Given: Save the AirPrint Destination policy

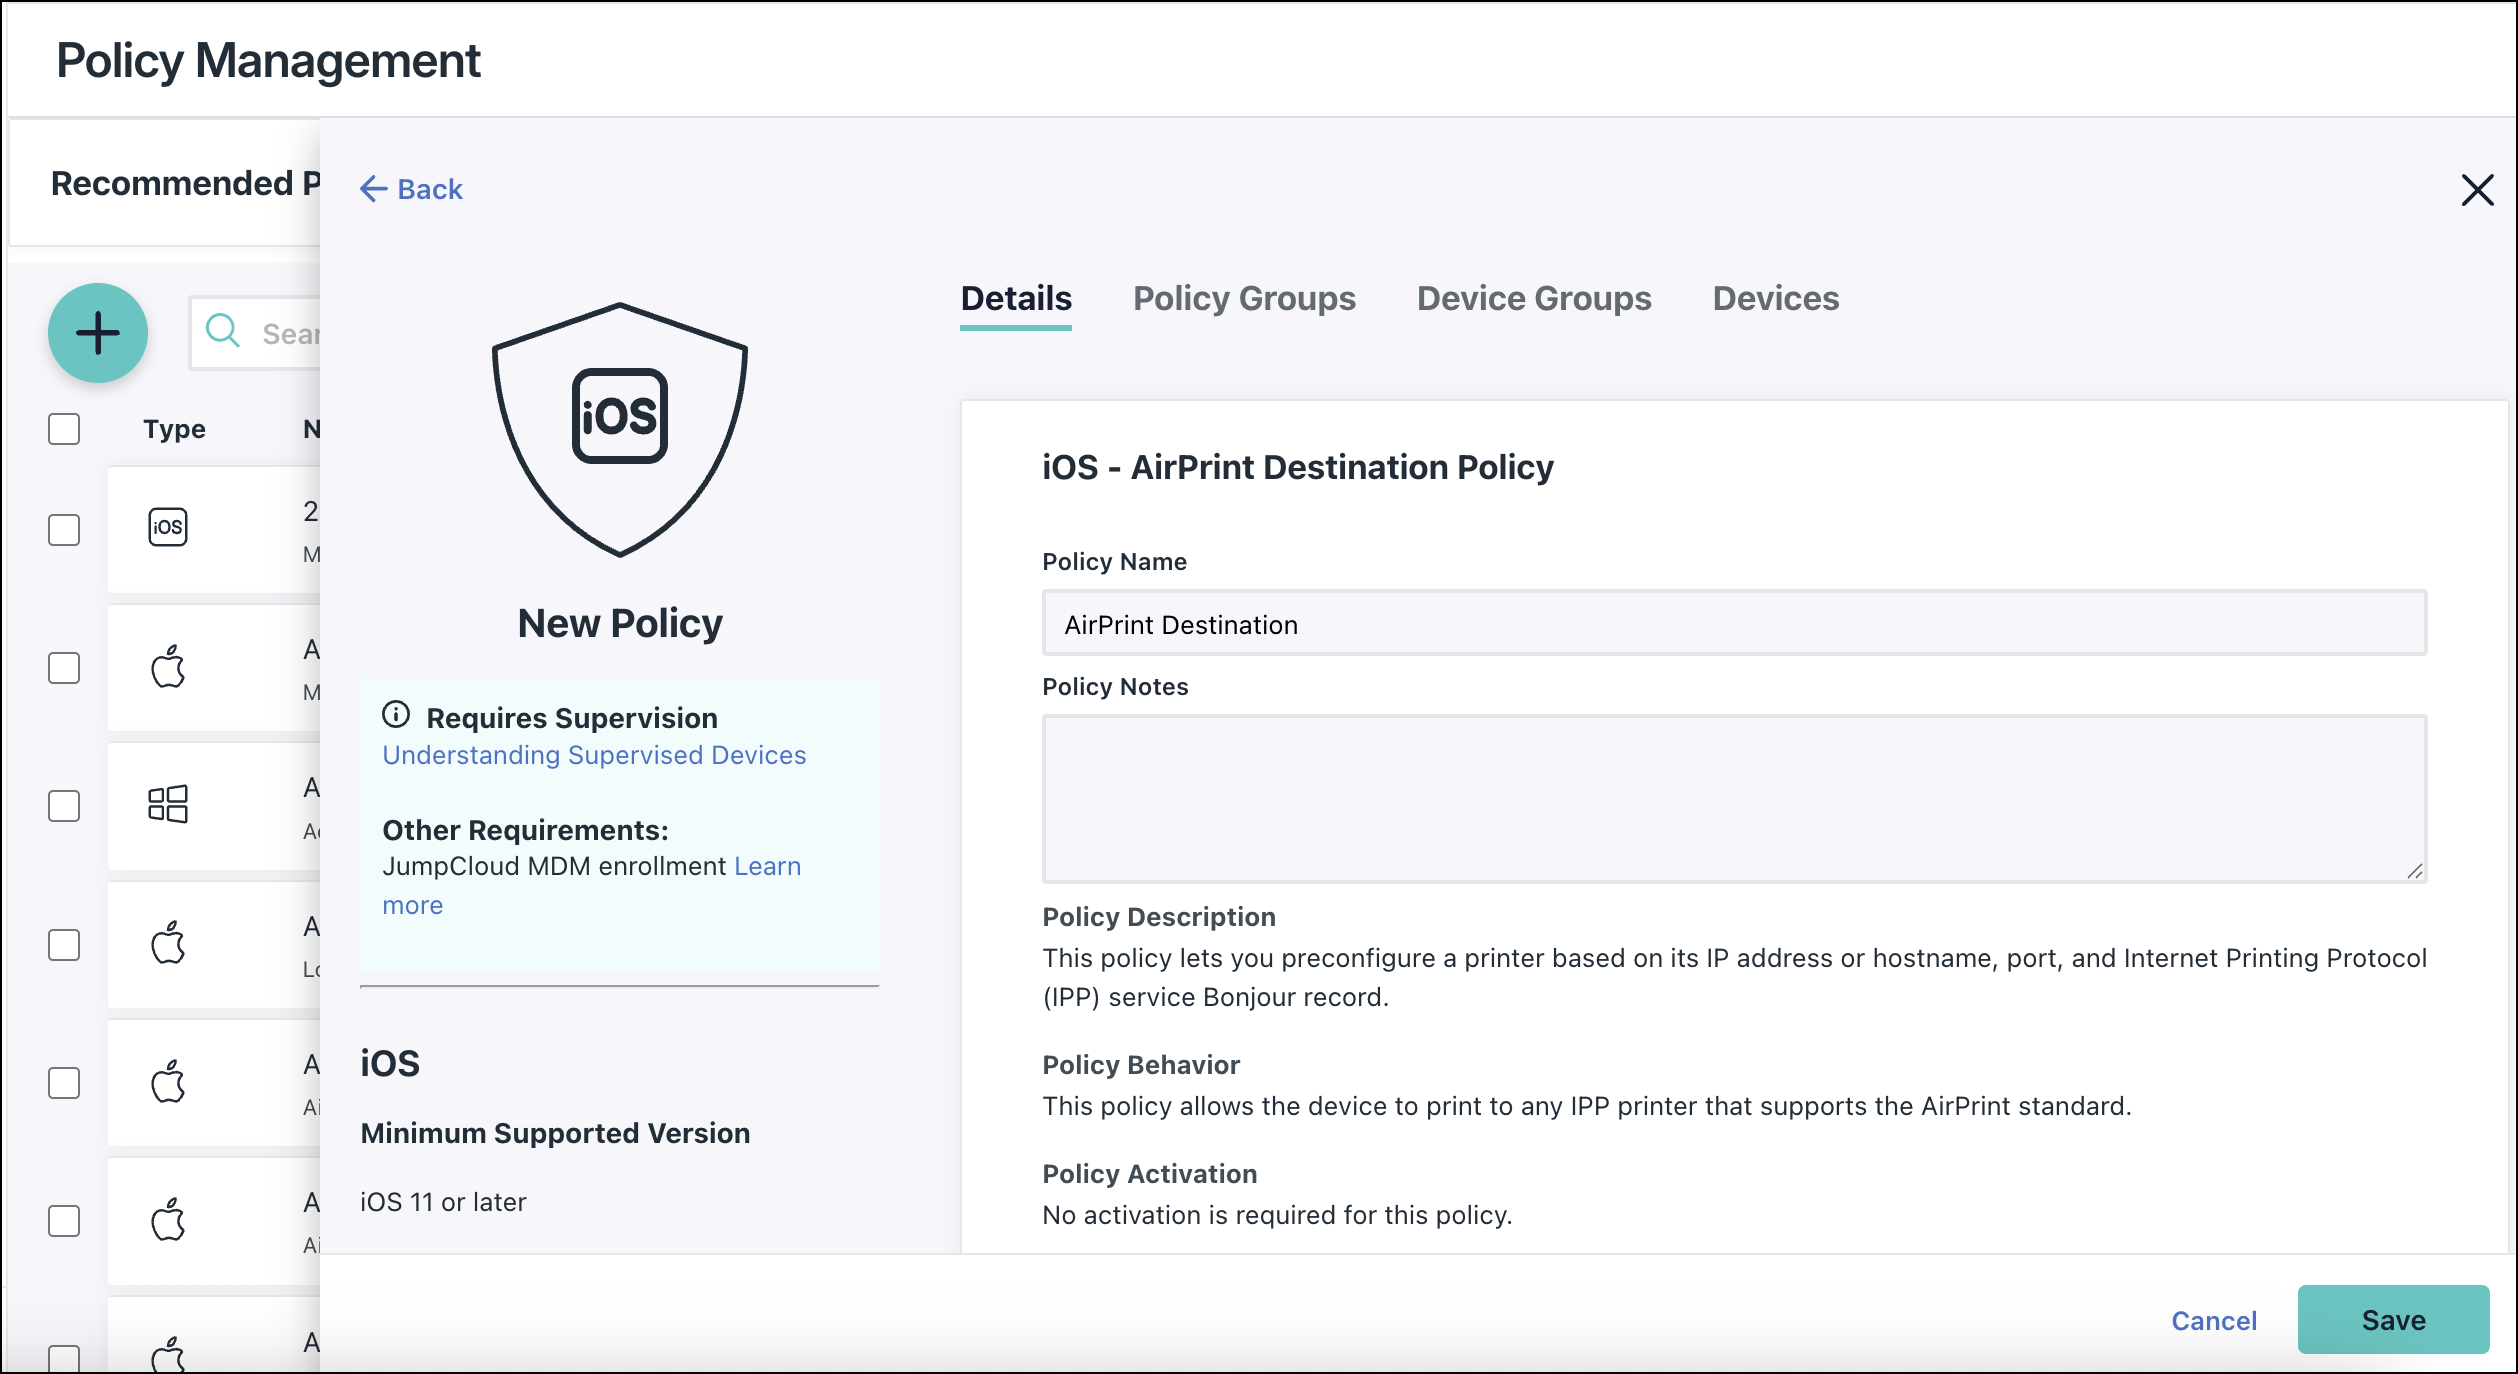Looking at the screenshot, I should pyautogui.click(x=2393, y=1320).
